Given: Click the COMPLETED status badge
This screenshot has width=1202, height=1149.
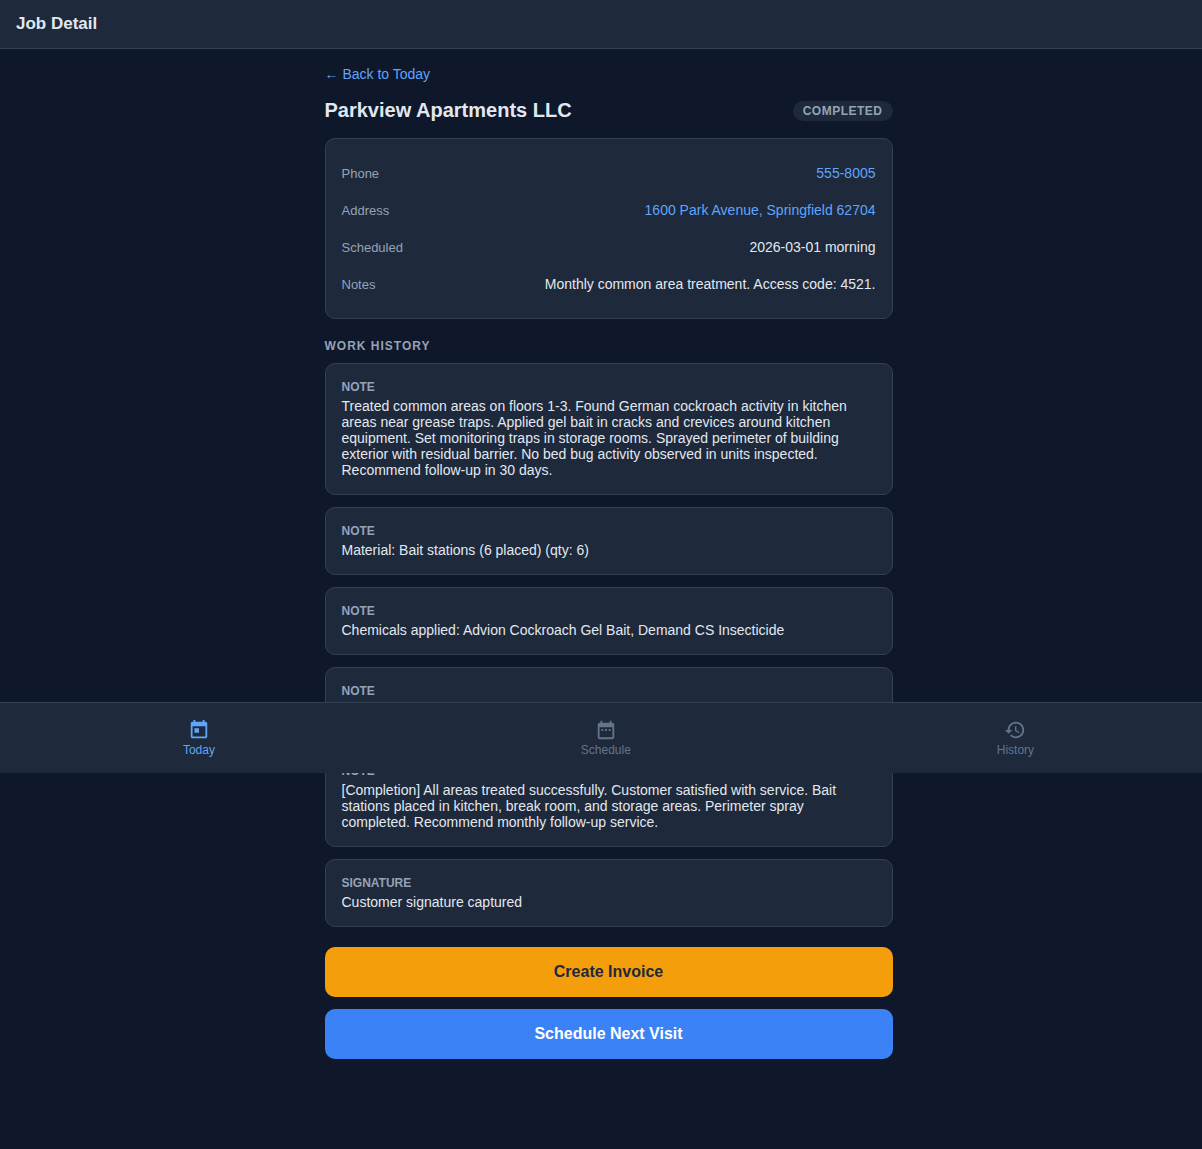Looking at the screenshot, I should click(842, 111).
